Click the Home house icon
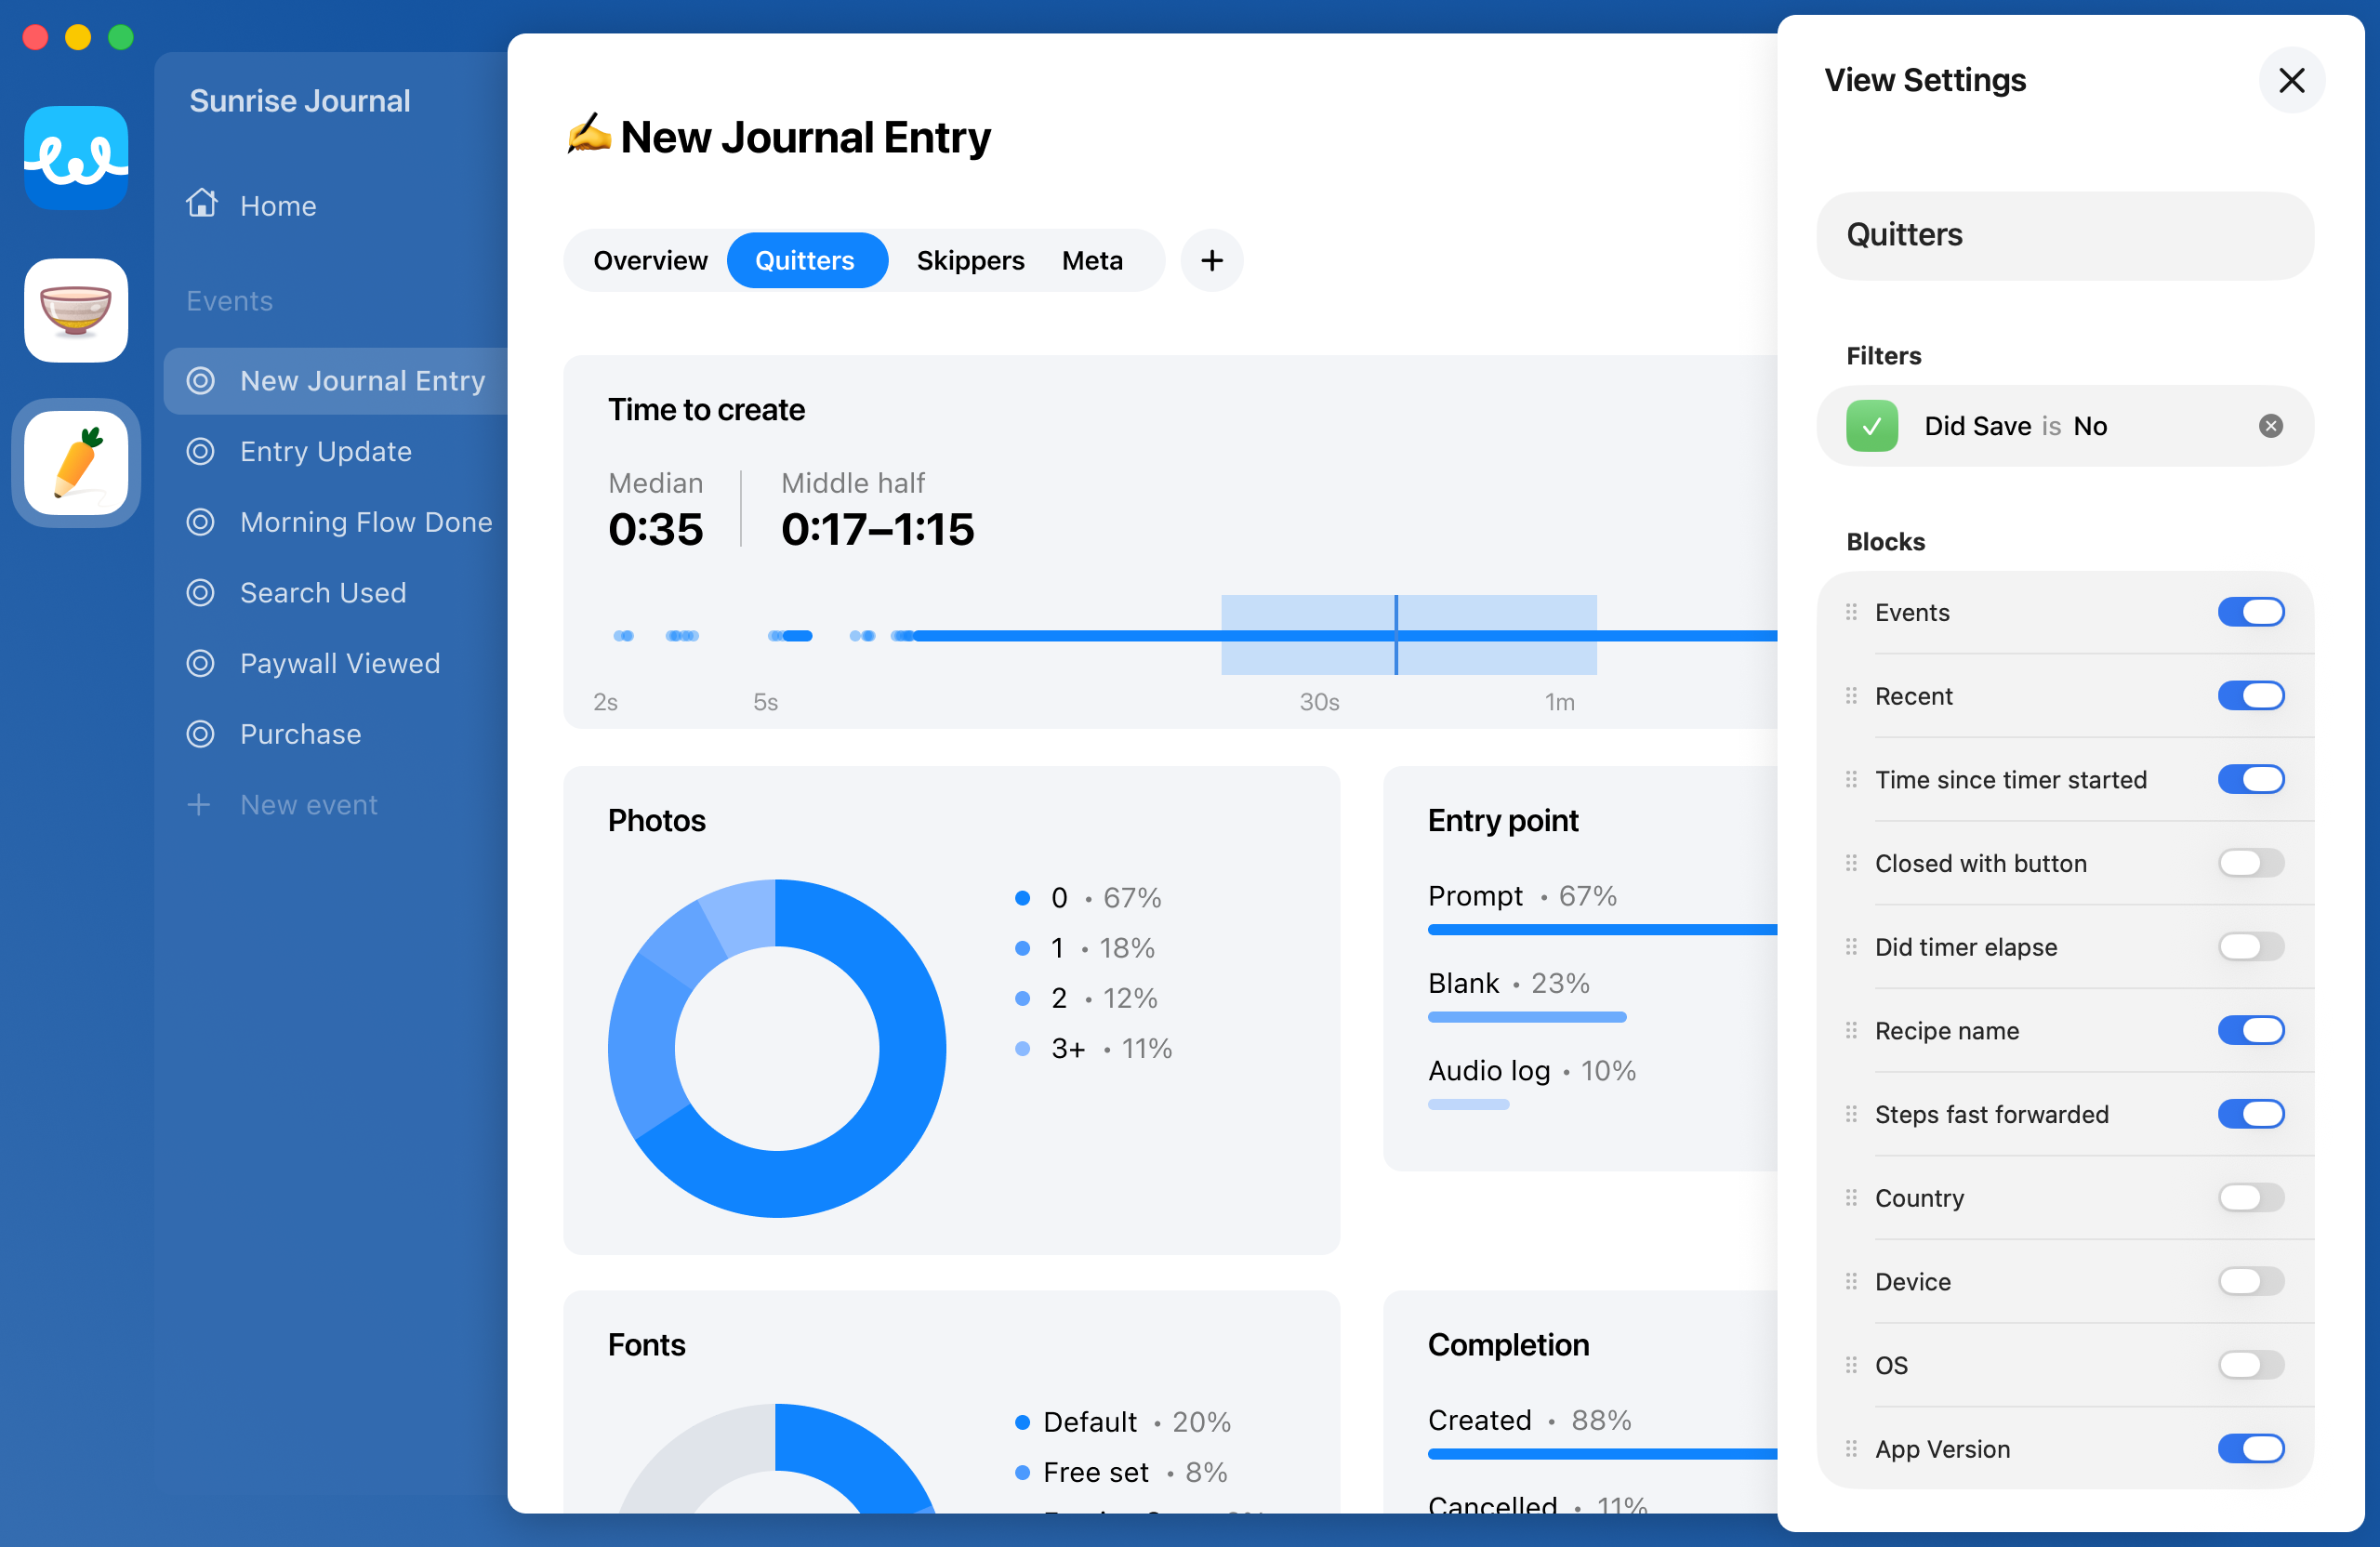 pyautogui.click(x=202, y=203)
